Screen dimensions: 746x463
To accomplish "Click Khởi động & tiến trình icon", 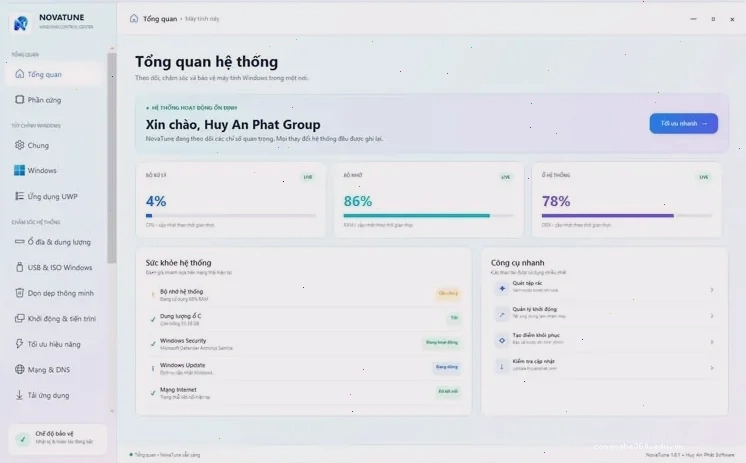I will (x=20, y=318).
